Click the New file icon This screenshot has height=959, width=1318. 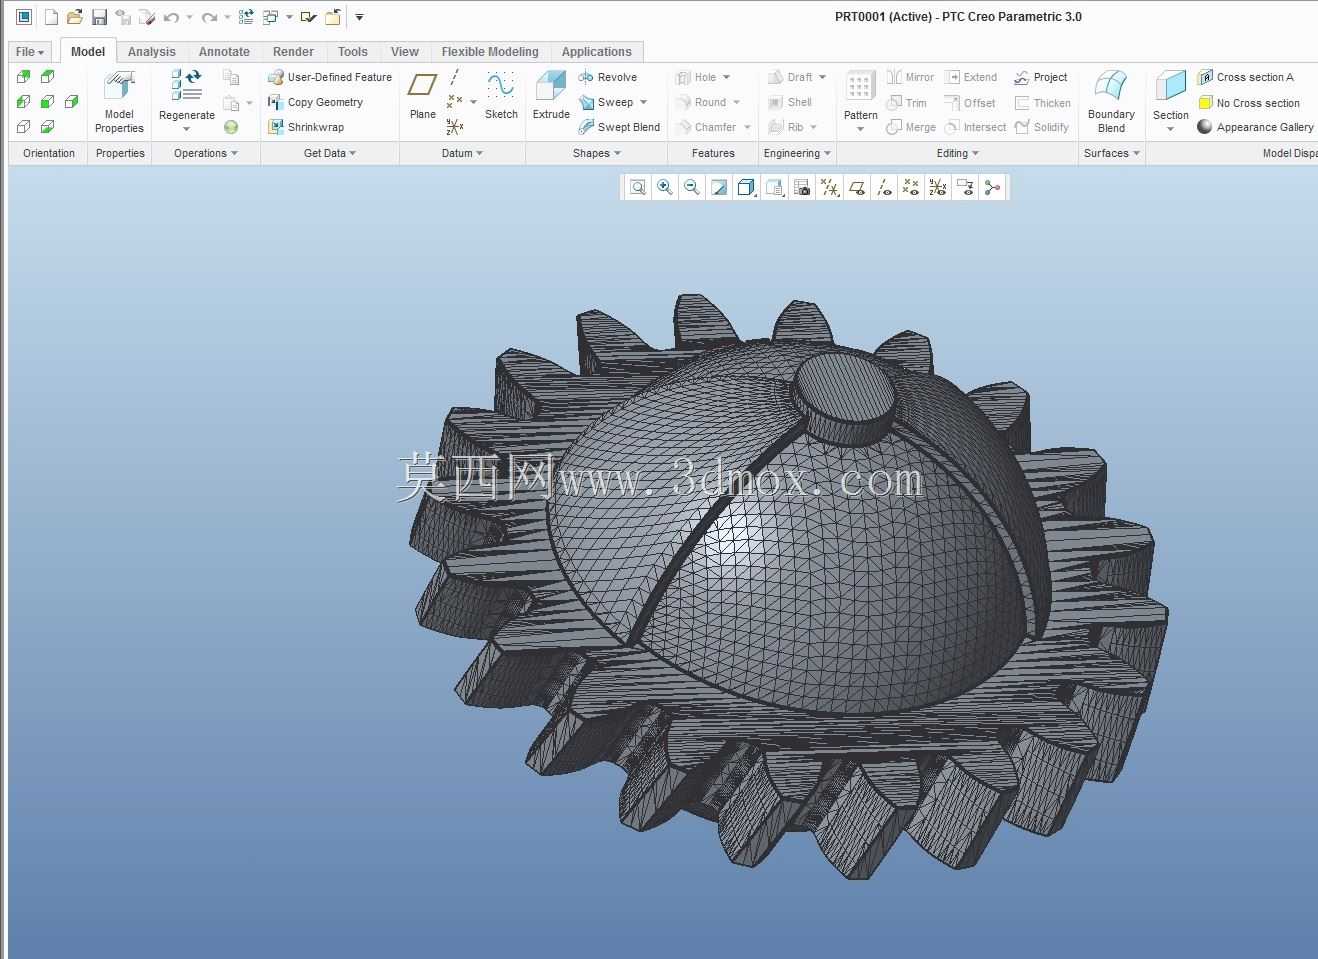tap(51, 17)
